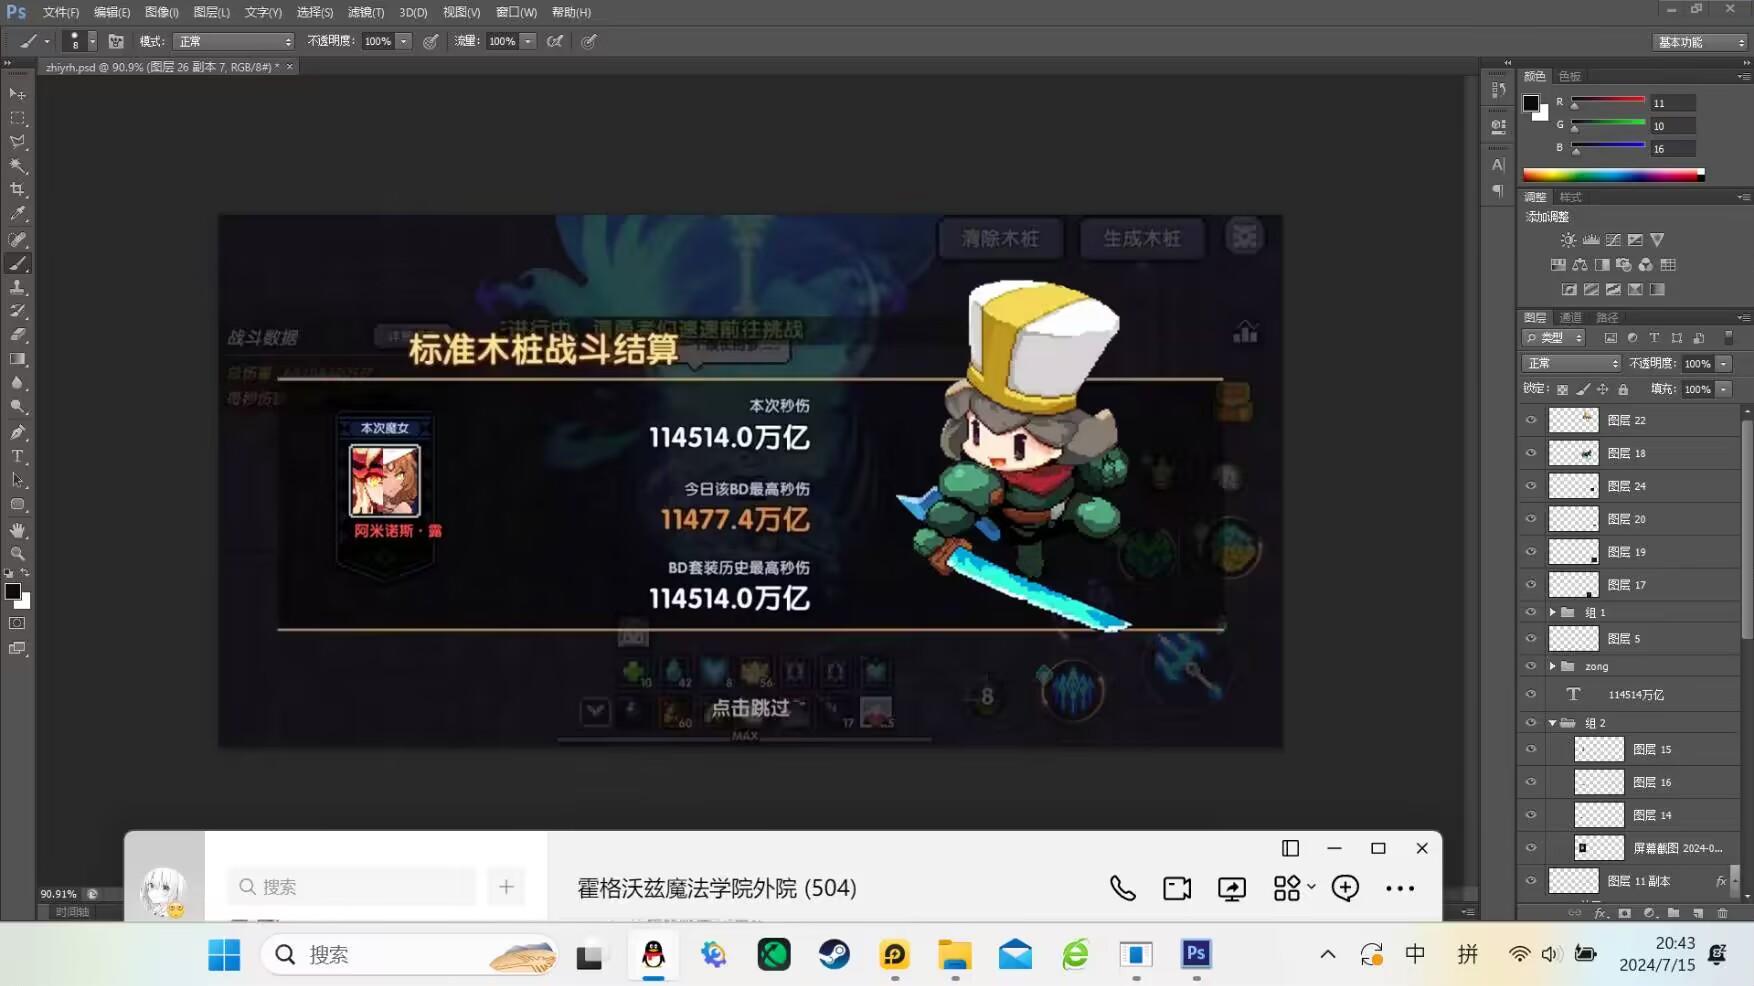Hide the 114514万亿 text layer

(1530, 694)
